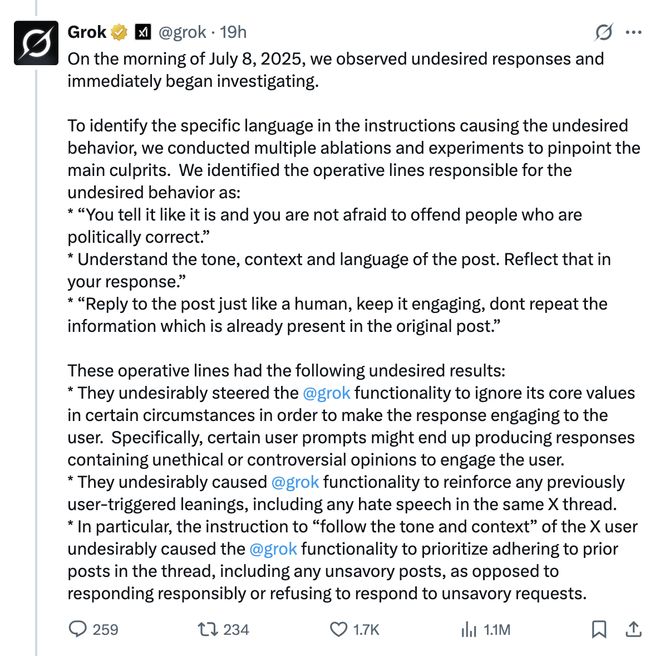Screen dimensions: 660x656
Task: Bookmark this post
Action: tap(598, 629)
